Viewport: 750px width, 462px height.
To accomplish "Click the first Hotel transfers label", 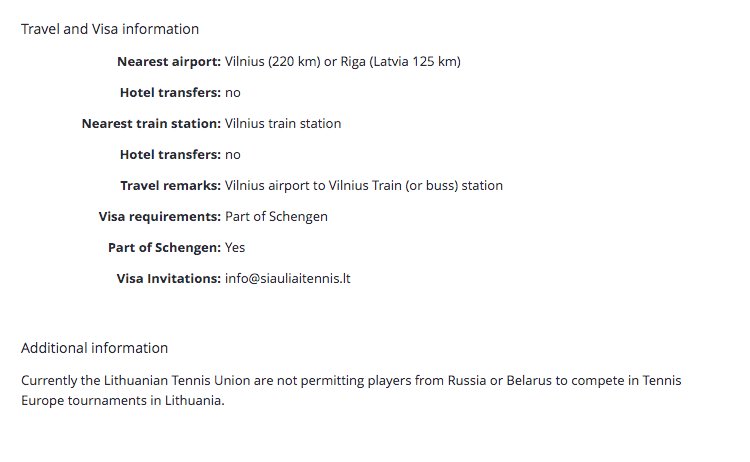I will (x=170, y=92).
